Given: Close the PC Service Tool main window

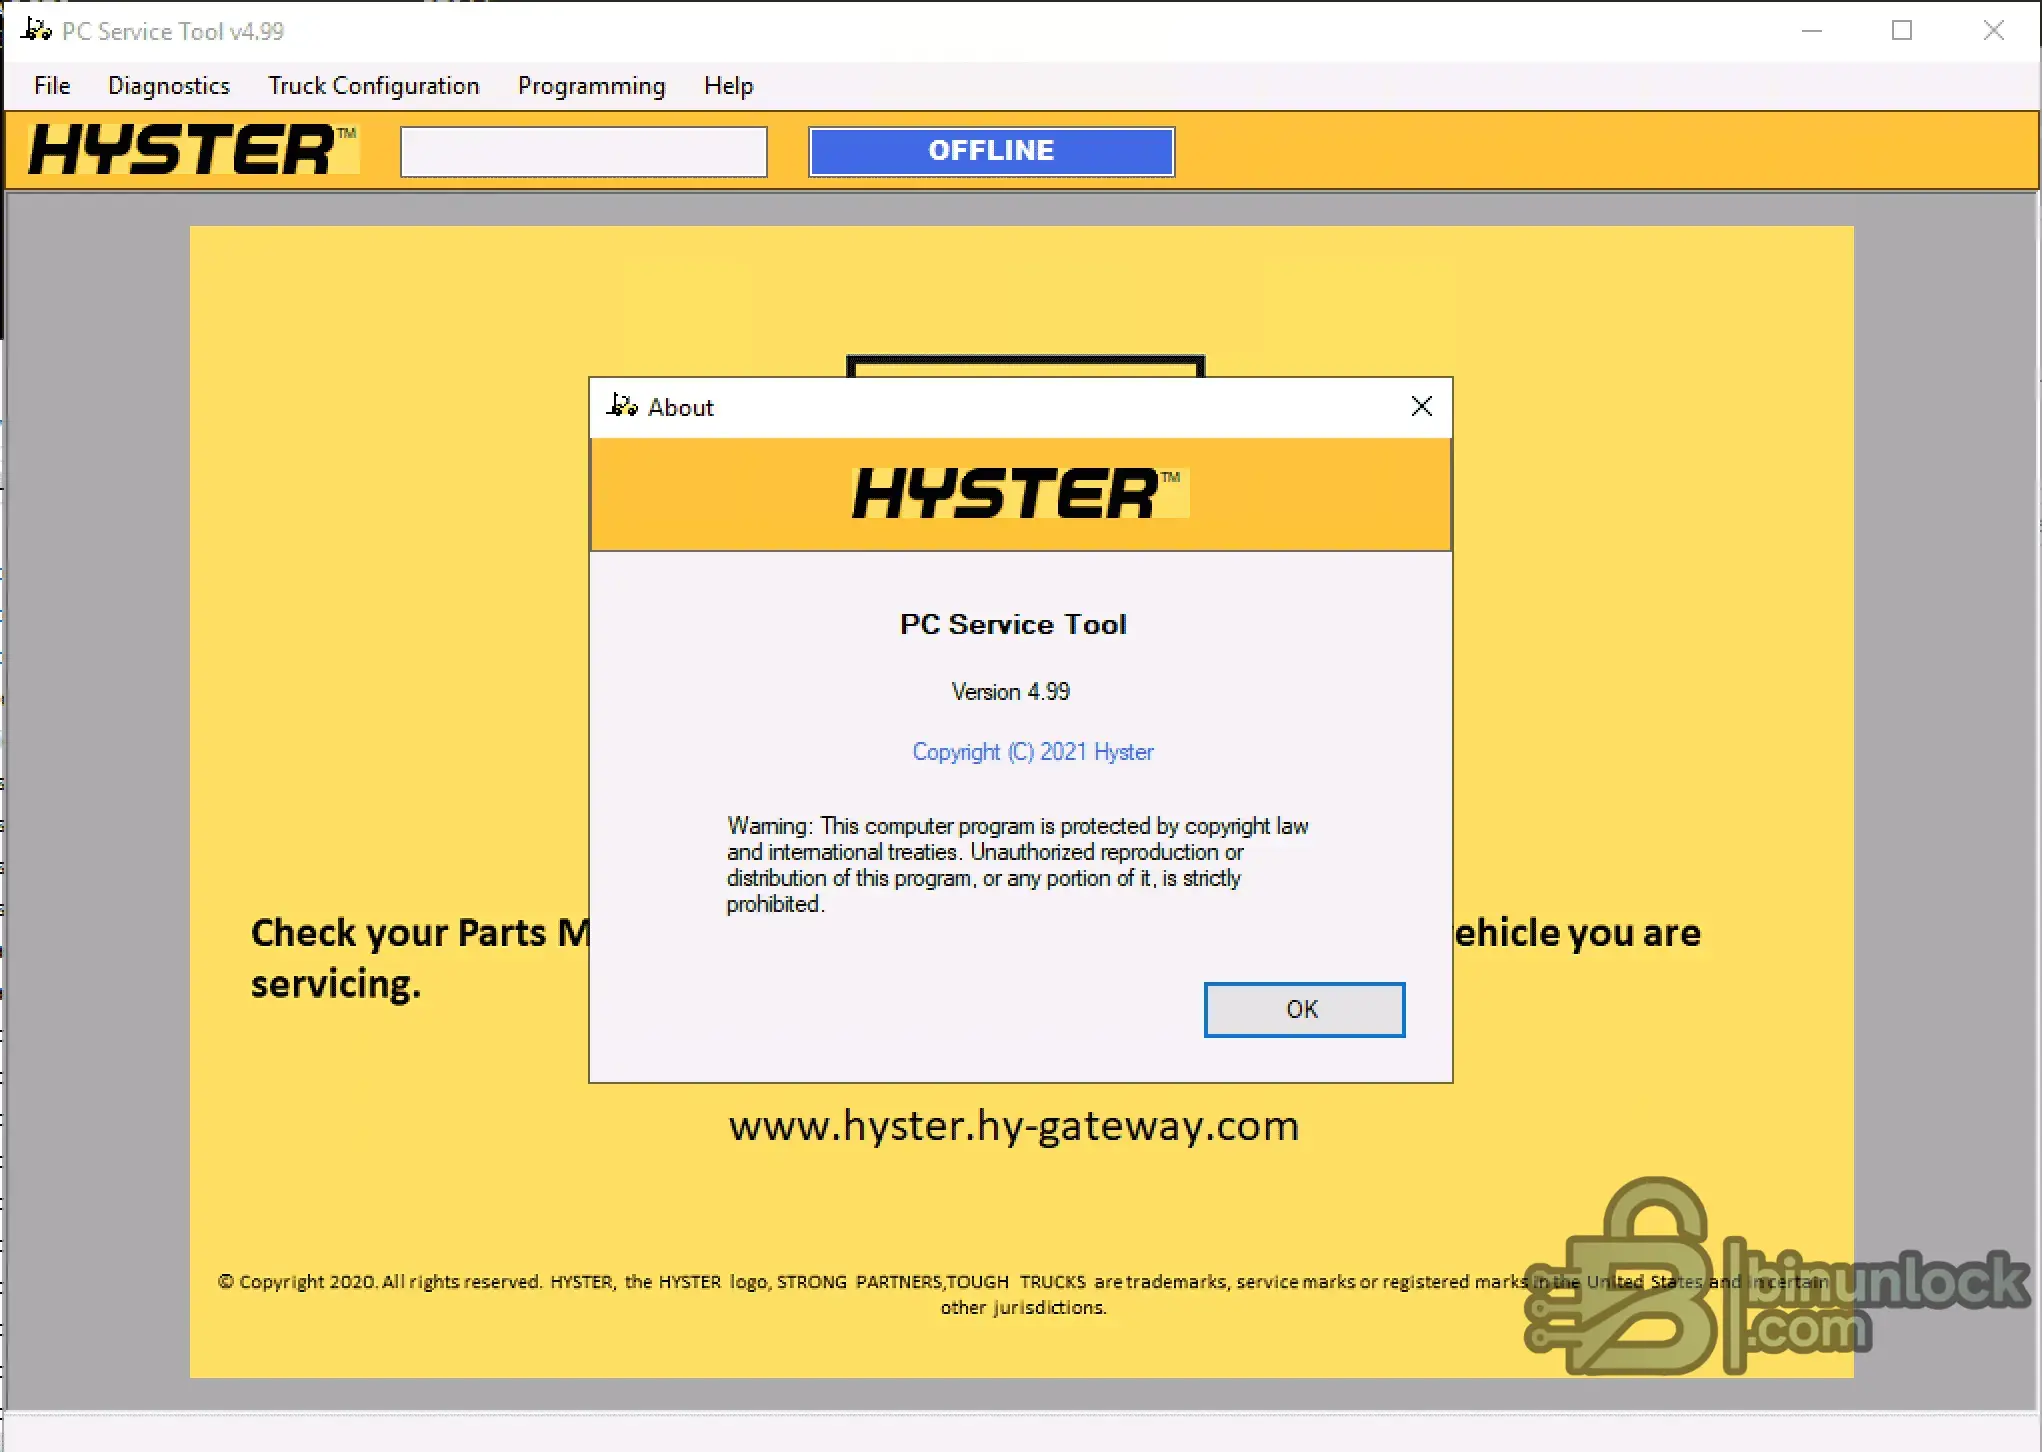Looking at the screenshot, I should point(1993,31).
